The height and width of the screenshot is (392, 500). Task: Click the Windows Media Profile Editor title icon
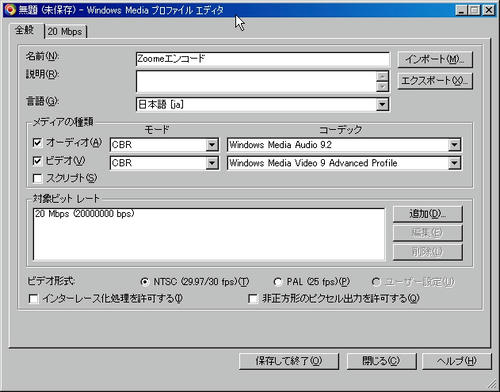coord(10,10)
